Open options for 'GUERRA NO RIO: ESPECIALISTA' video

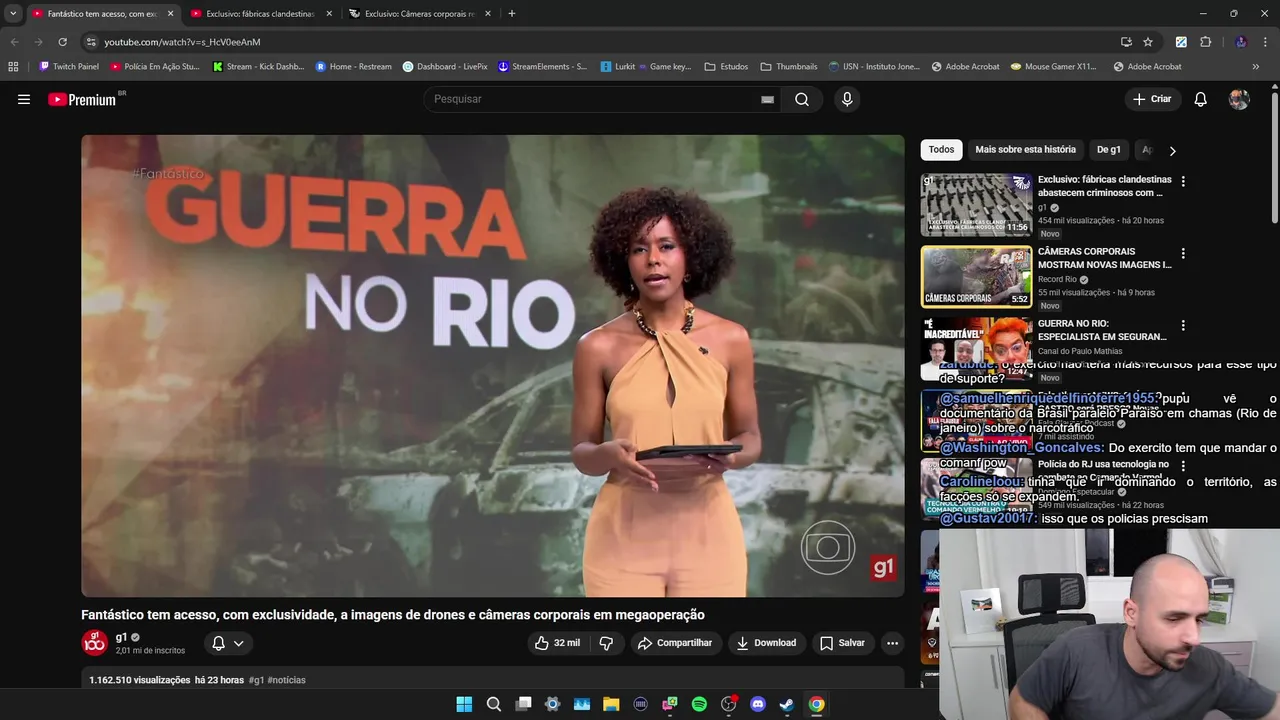point(1183,325)
